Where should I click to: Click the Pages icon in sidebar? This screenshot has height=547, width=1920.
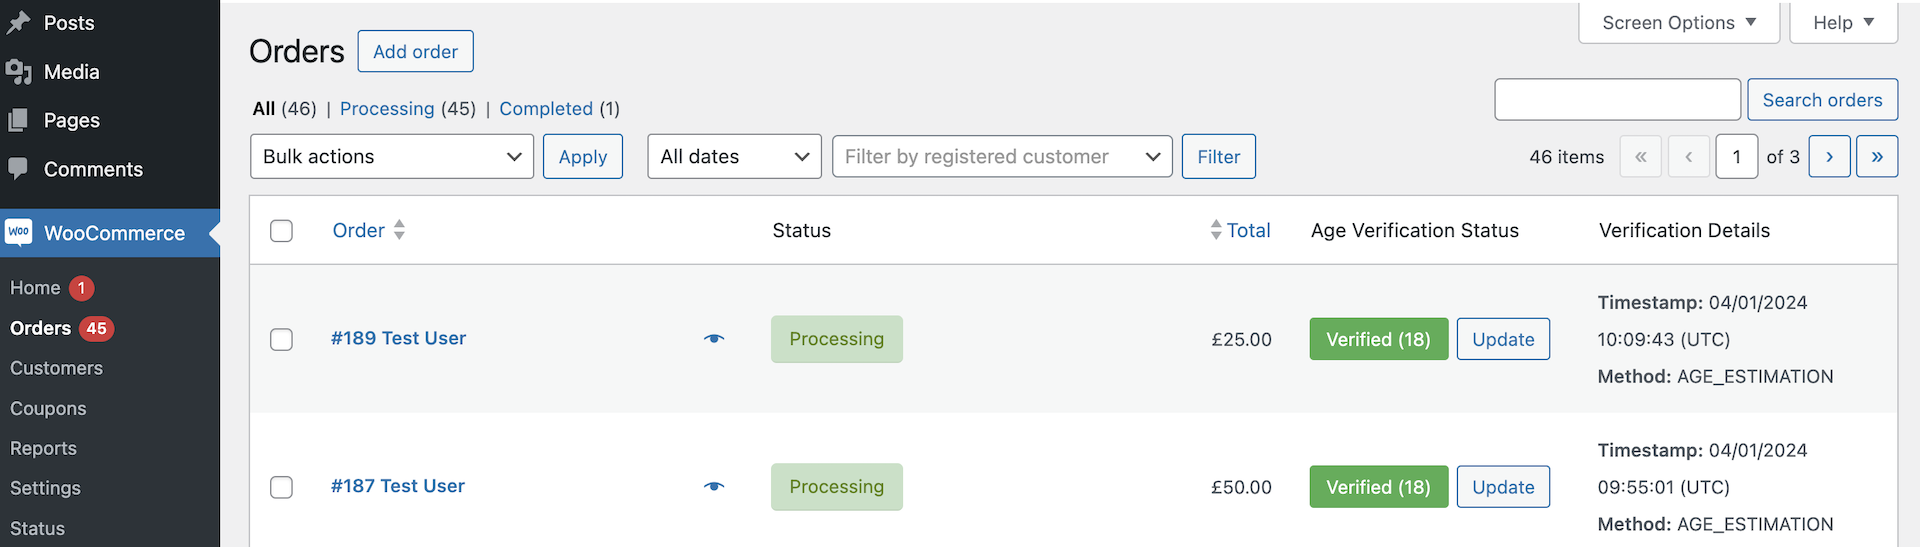[x=18, y=121]
